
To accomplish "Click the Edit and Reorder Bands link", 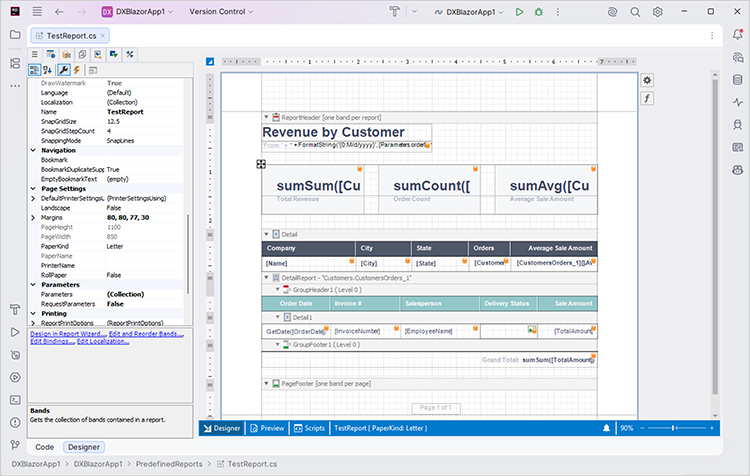I will pyautogui.click(x=146, y=334).
